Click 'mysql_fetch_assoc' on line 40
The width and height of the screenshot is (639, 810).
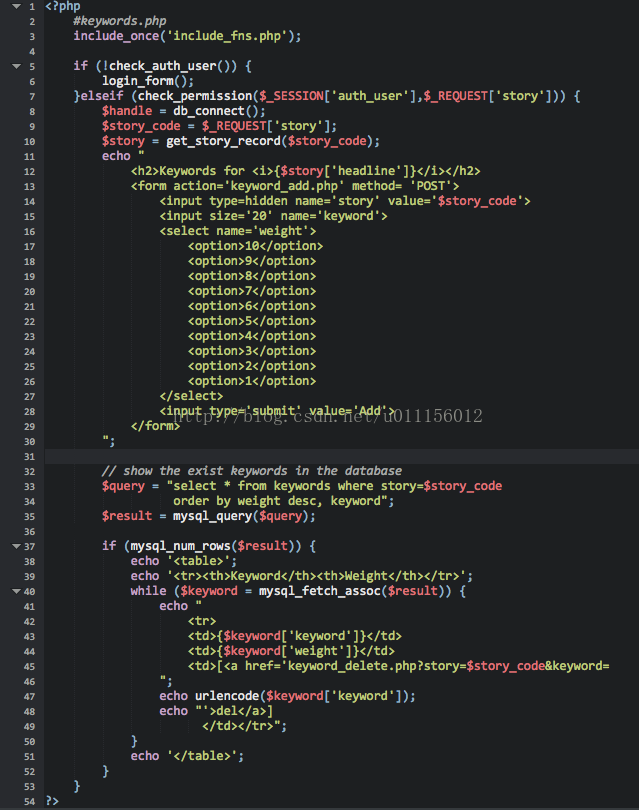(x=320, y=590)
